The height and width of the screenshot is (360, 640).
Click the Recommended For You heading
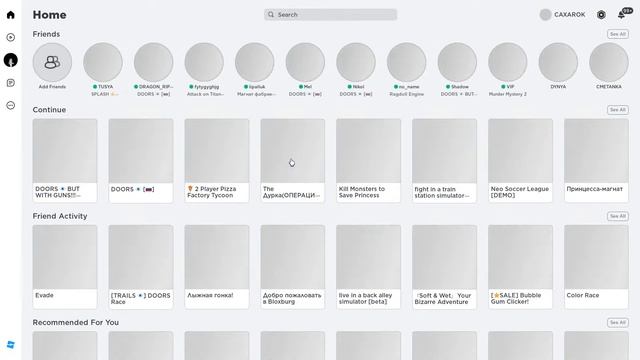[x=76, y=322]
